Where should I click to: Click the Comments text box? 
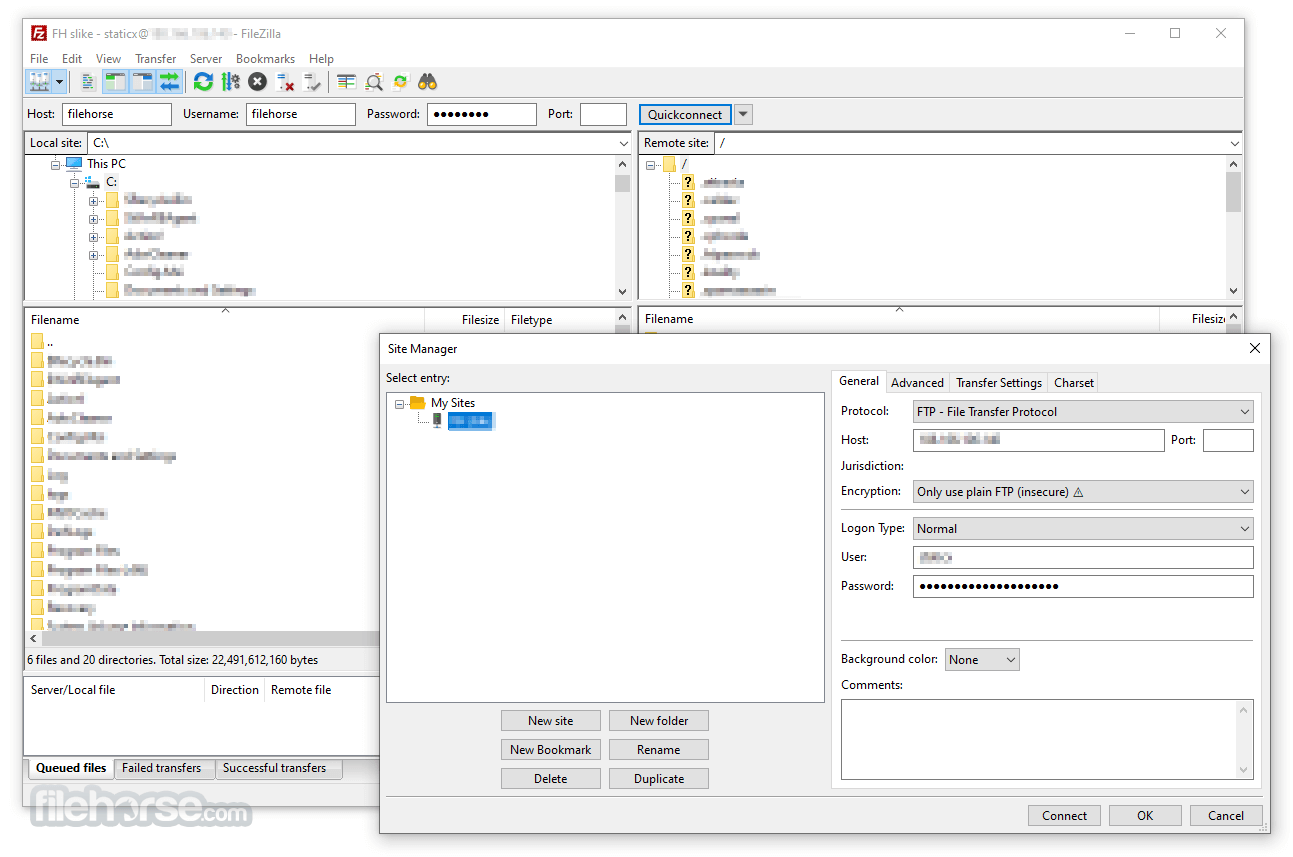1047,739
